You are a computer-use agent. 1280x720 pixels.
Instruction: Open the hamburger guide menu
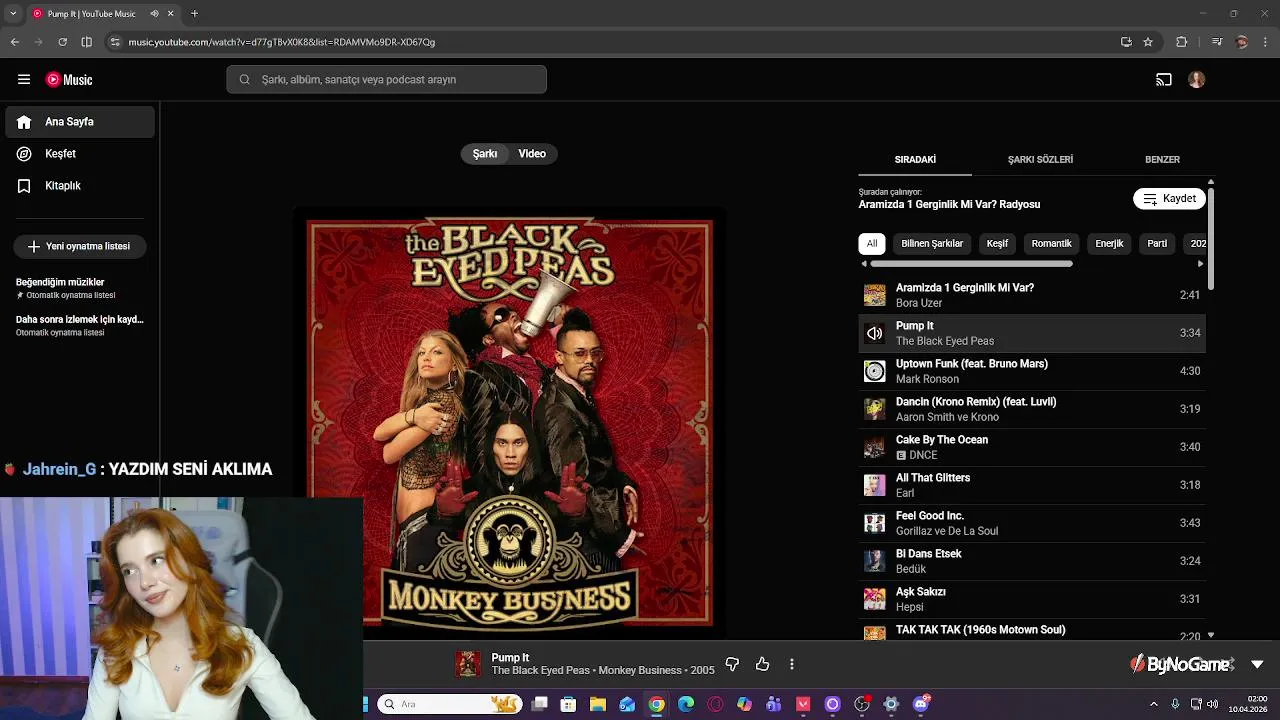click(24, 79)
